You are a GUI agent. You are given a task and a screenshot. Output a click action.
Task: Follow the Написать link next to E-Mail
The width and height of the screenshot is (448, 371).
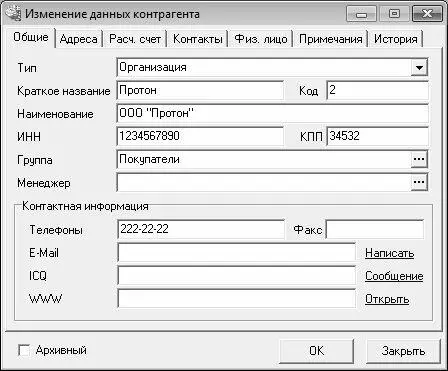pos(389,253)
